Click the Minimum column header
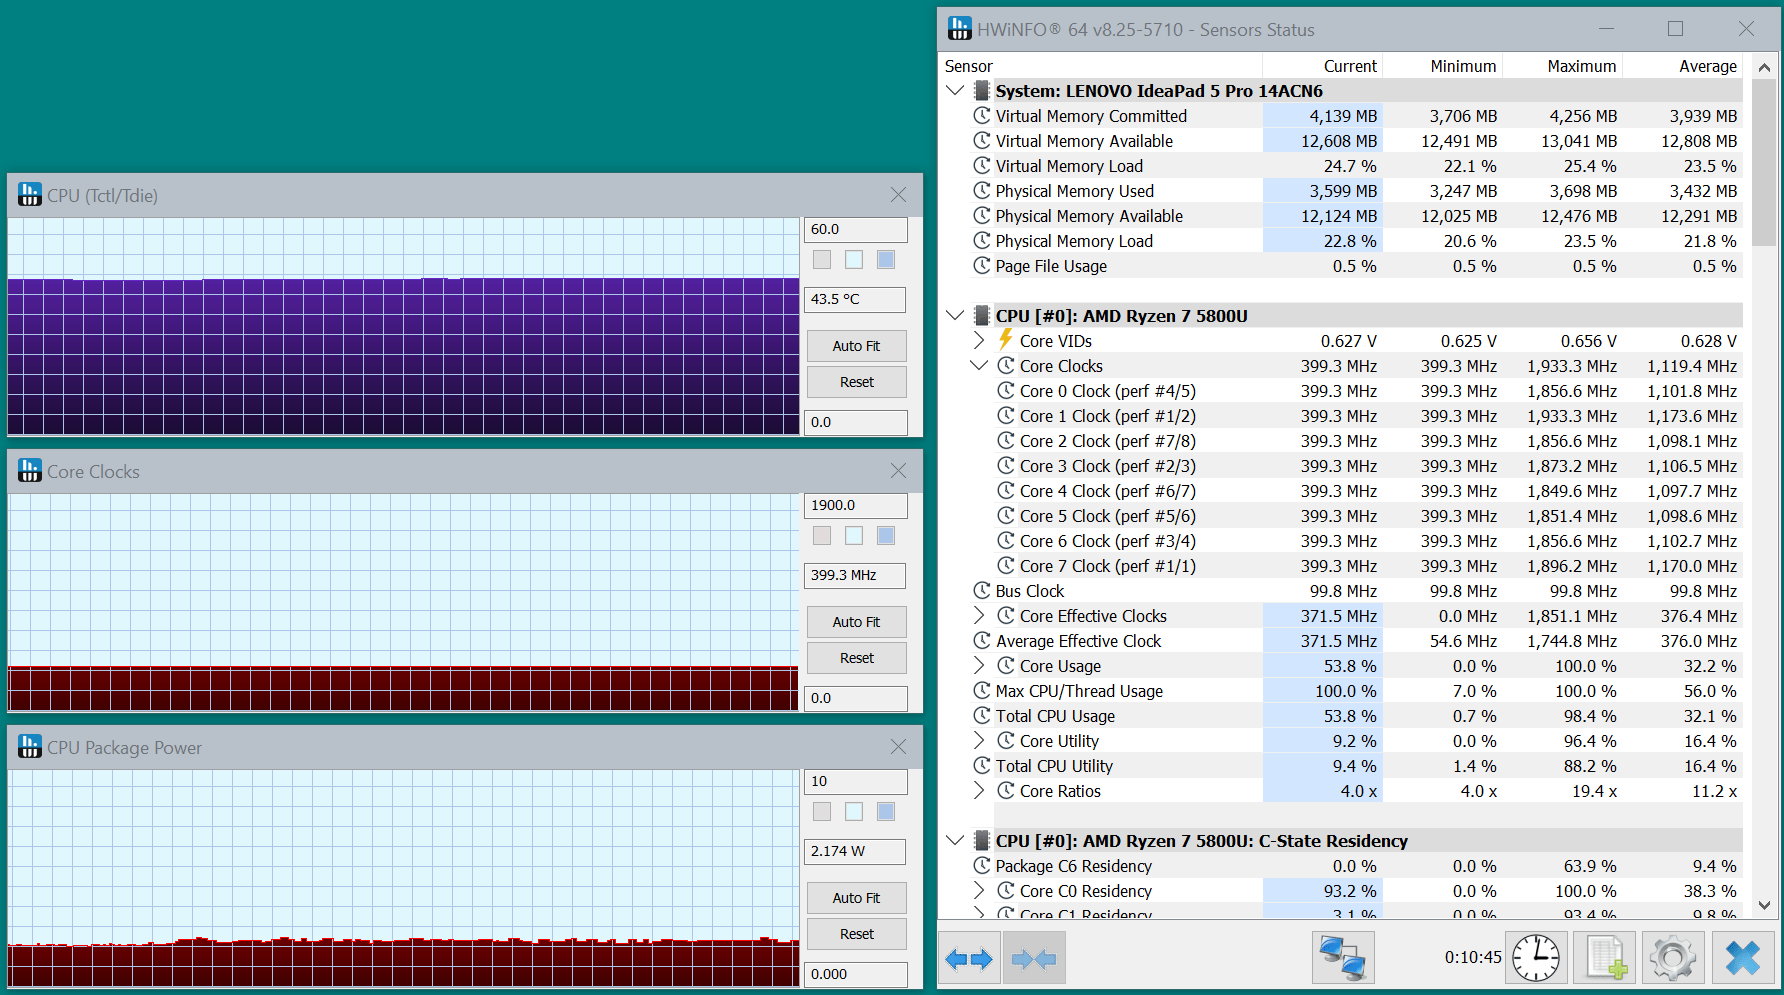 [x=1442, y=66]
